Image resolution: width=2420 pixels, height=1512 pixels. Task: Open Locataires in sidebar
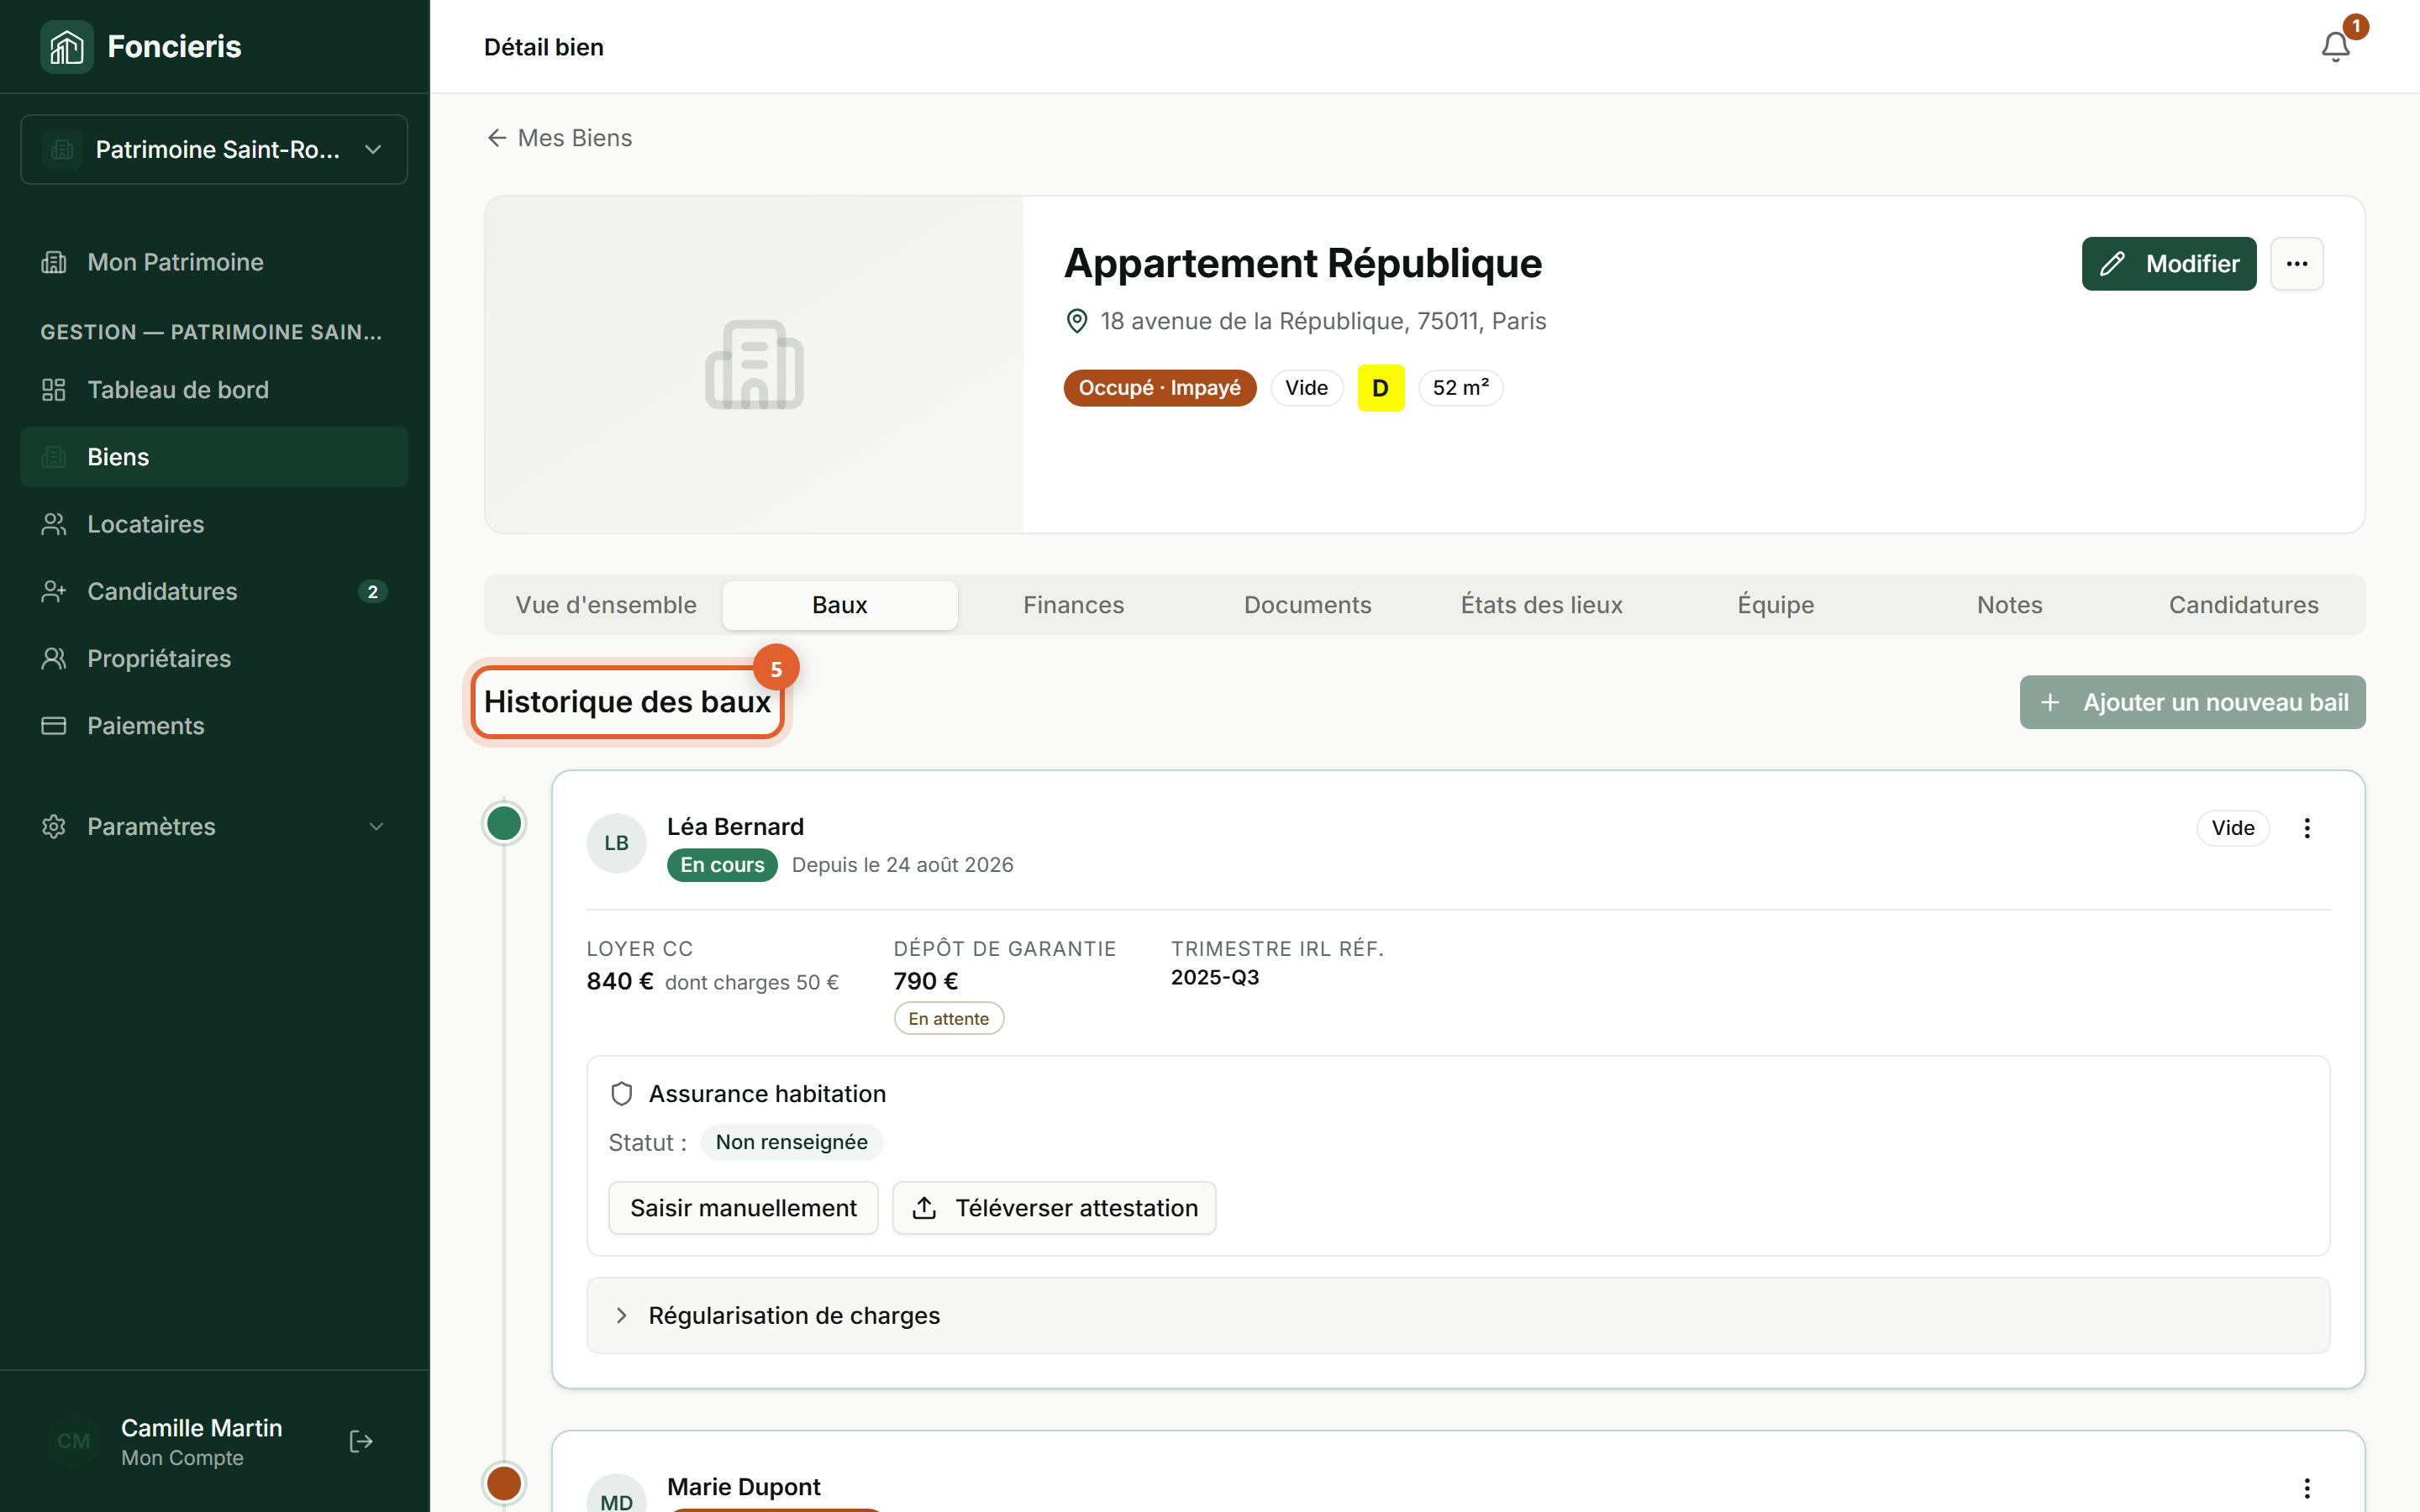[214, 524]
